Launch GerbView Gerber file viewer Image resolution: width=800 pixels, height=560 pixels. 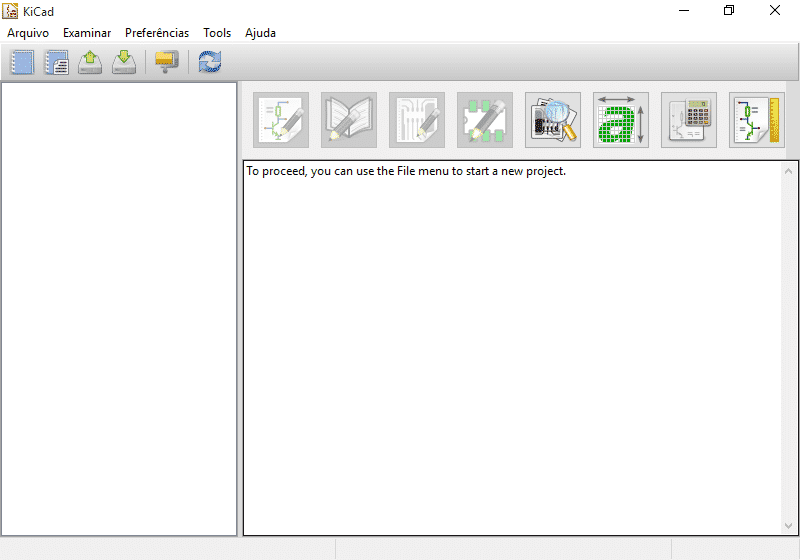pyautogui.click(x=553, y=120)
